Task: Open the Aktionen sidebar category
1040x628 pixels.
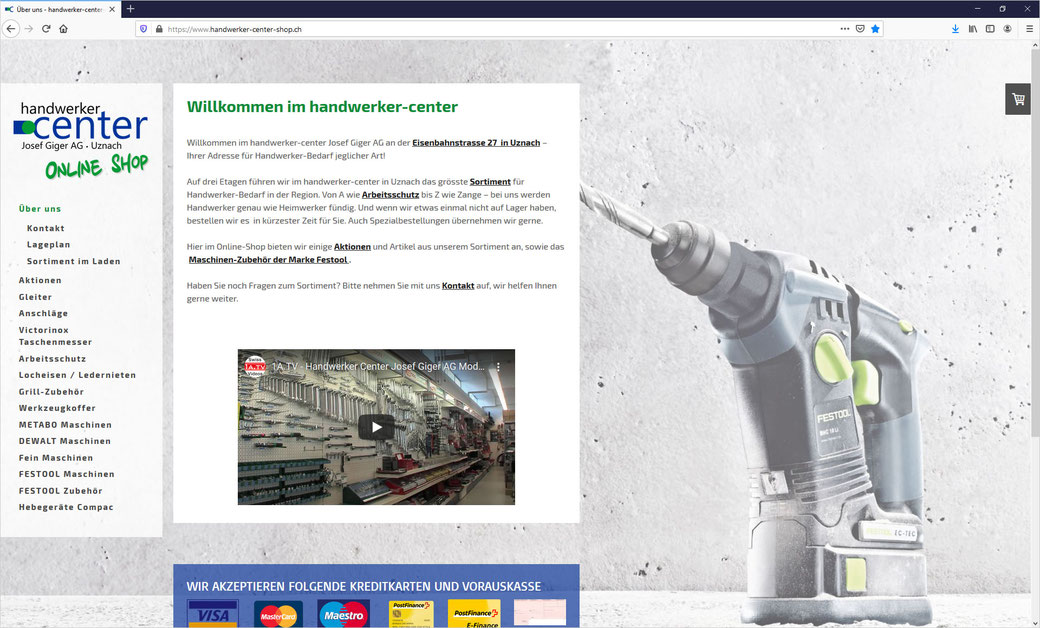Action: (x=40, y=281)
